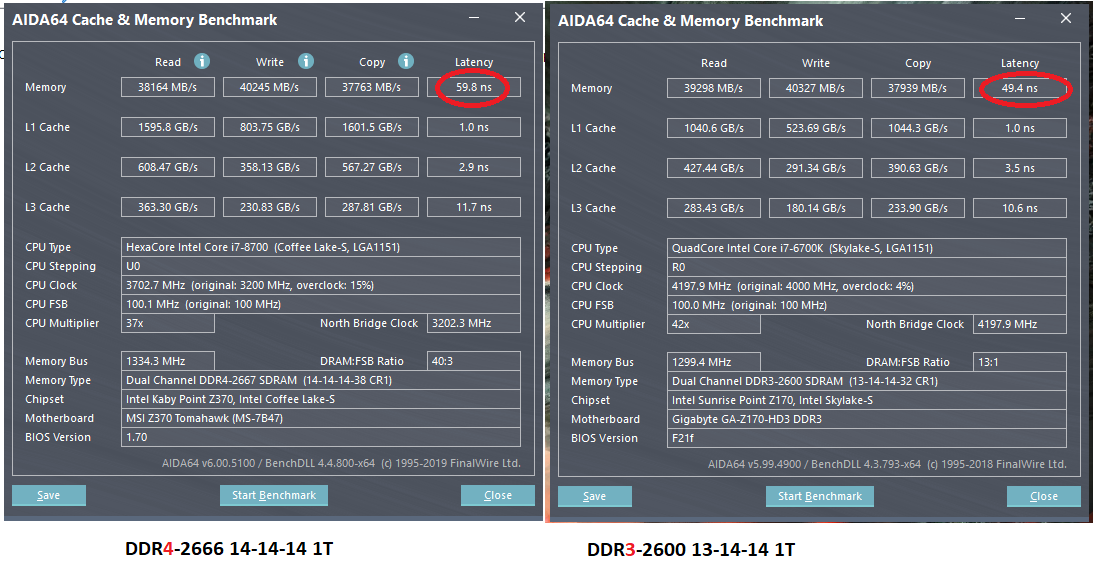
Task: Select Memory Read value 39298 MB/s
Action: click(713, 88)
